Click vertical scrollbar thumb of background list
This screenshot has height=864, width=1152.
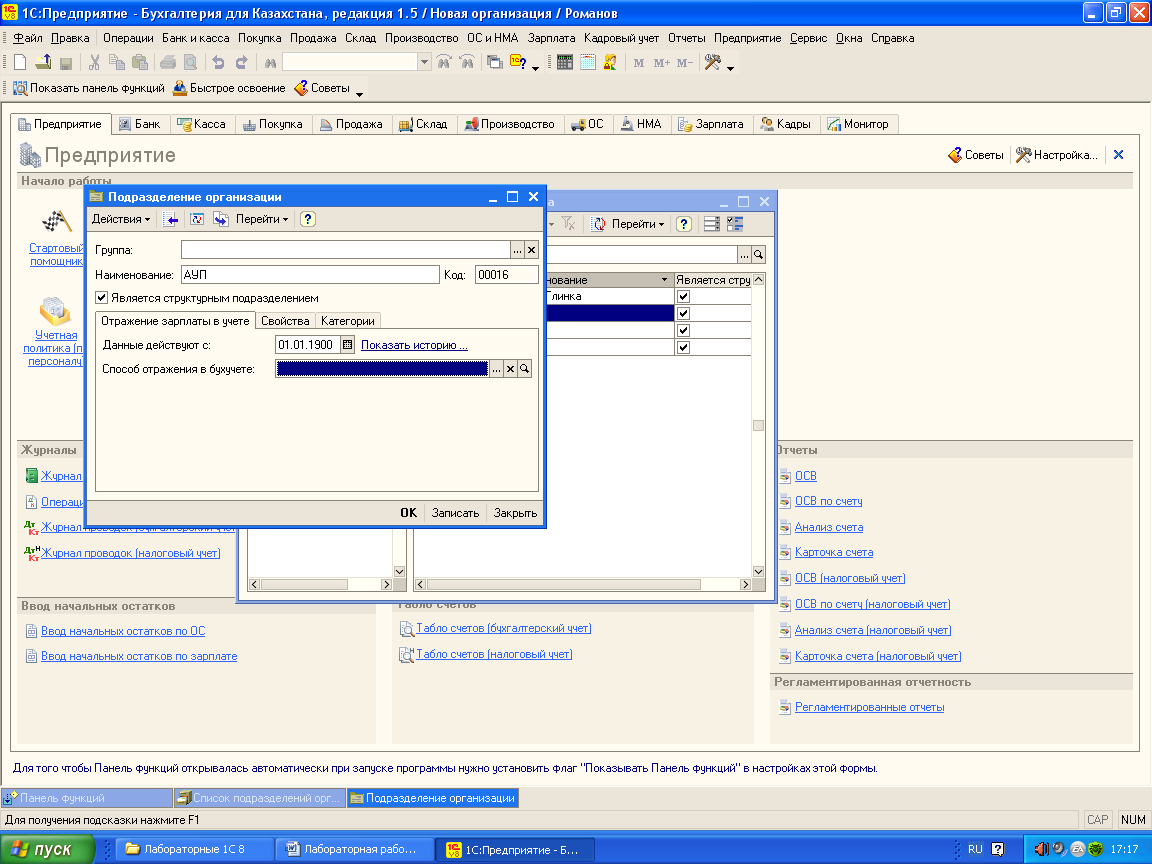[758, 425]
